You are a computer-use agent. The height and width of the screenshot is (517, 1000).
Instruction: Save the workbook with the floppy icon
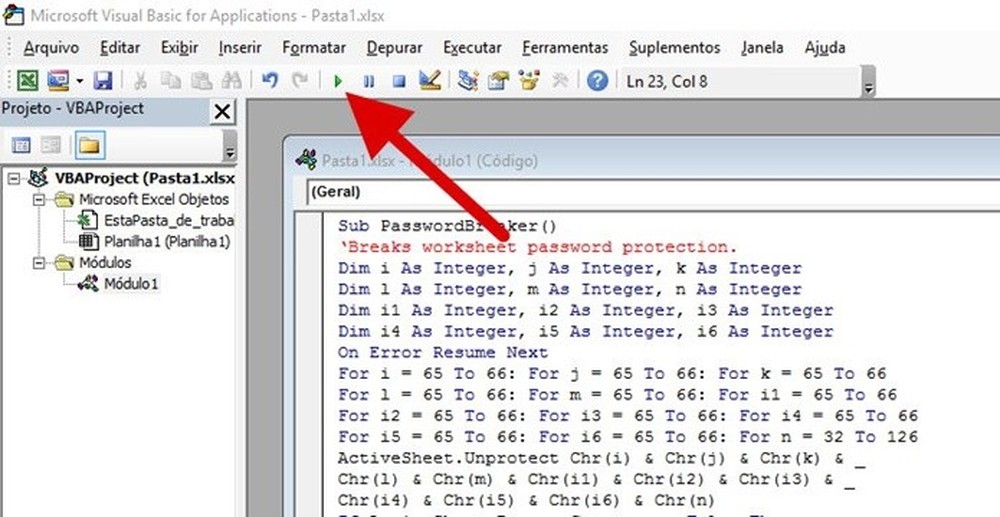coord(103,81)
